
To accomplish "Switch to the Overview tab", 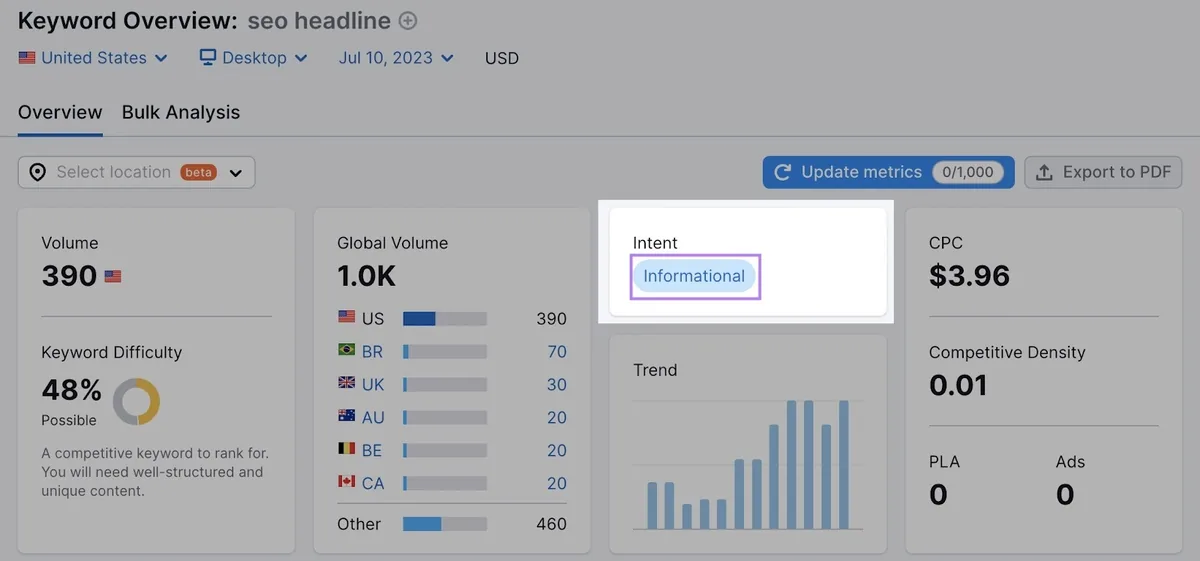I will point(60,112).
